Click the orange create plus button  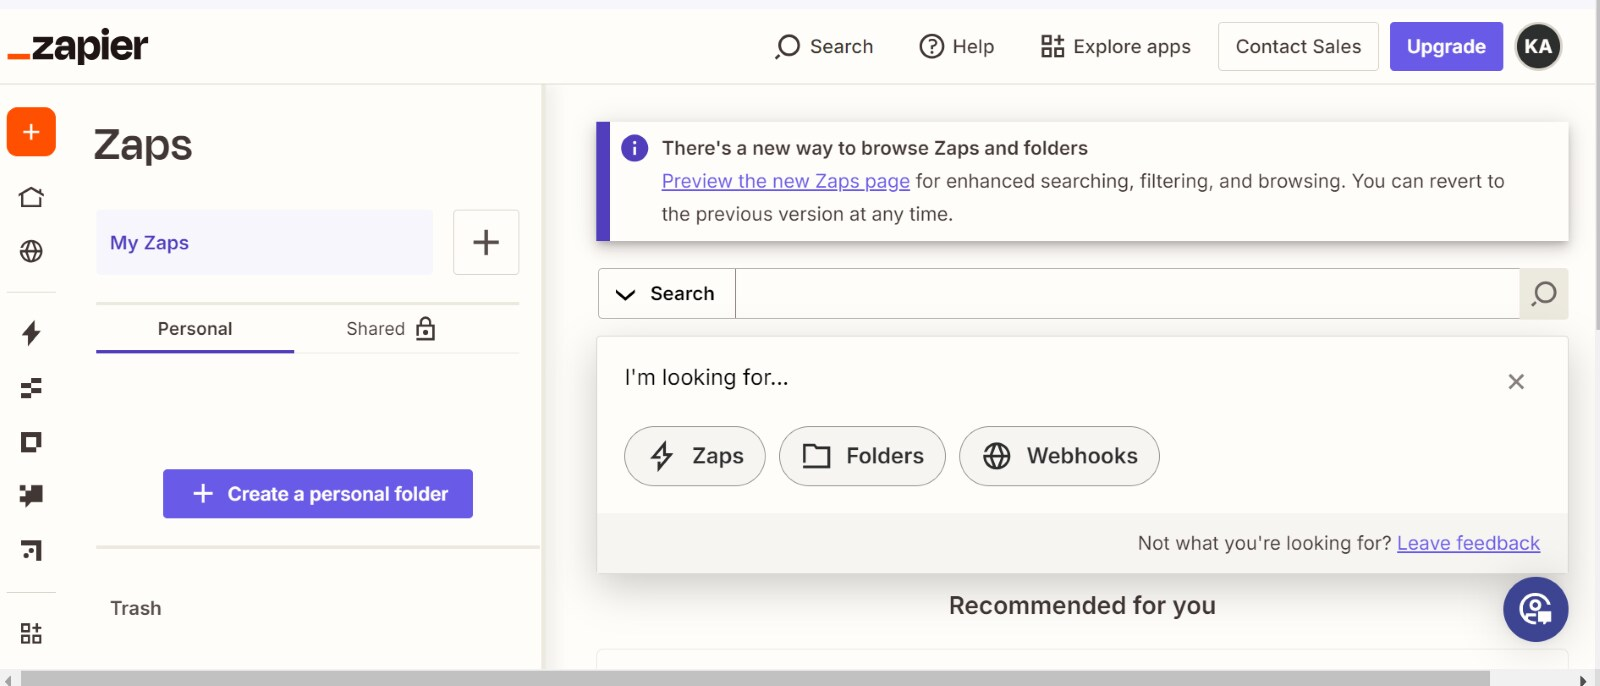[31, 132]
